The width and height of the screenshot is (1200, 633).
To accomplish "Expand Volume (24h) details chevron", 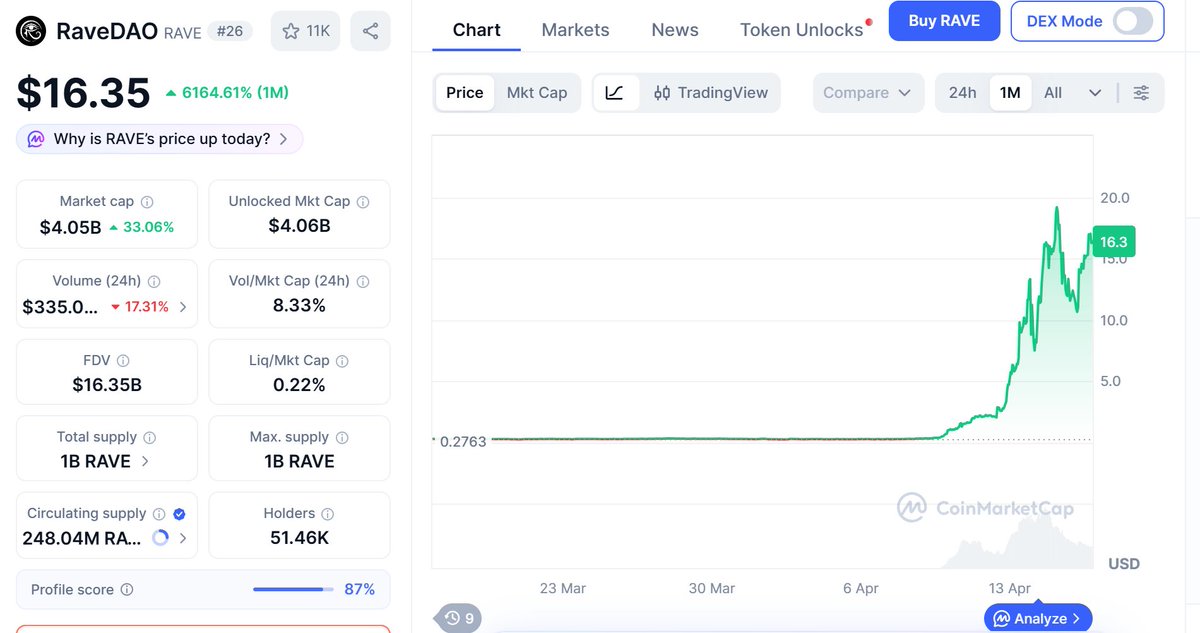I will pos(182,307).
